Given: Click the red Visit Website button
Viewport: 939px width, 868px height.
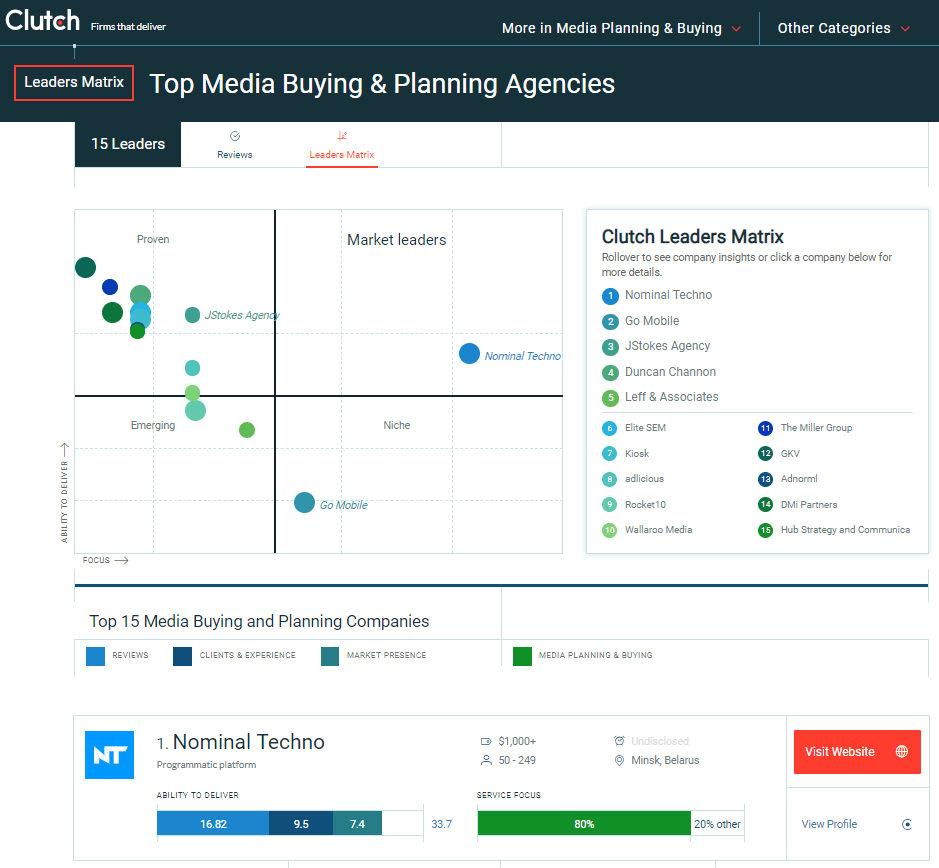Looking at the screenshot, I should [x=857, y=752].
